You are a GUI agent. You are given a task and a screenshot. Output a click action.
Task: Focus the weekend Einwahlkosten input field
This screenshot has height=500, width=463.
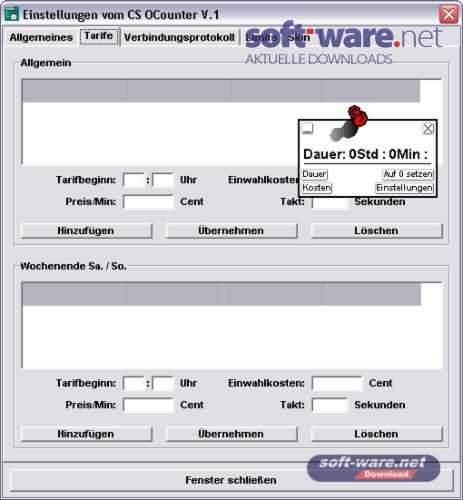pyautogui.click(x=337, y=383)
